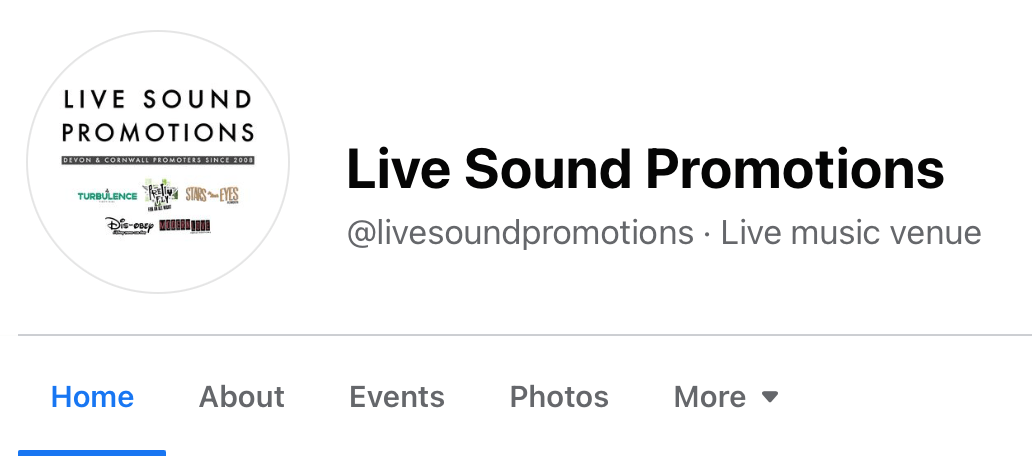This screenshot has height=456, width=1032.
Task: Click the red and black Modern Love logo
Action: (x=185, y=226)
